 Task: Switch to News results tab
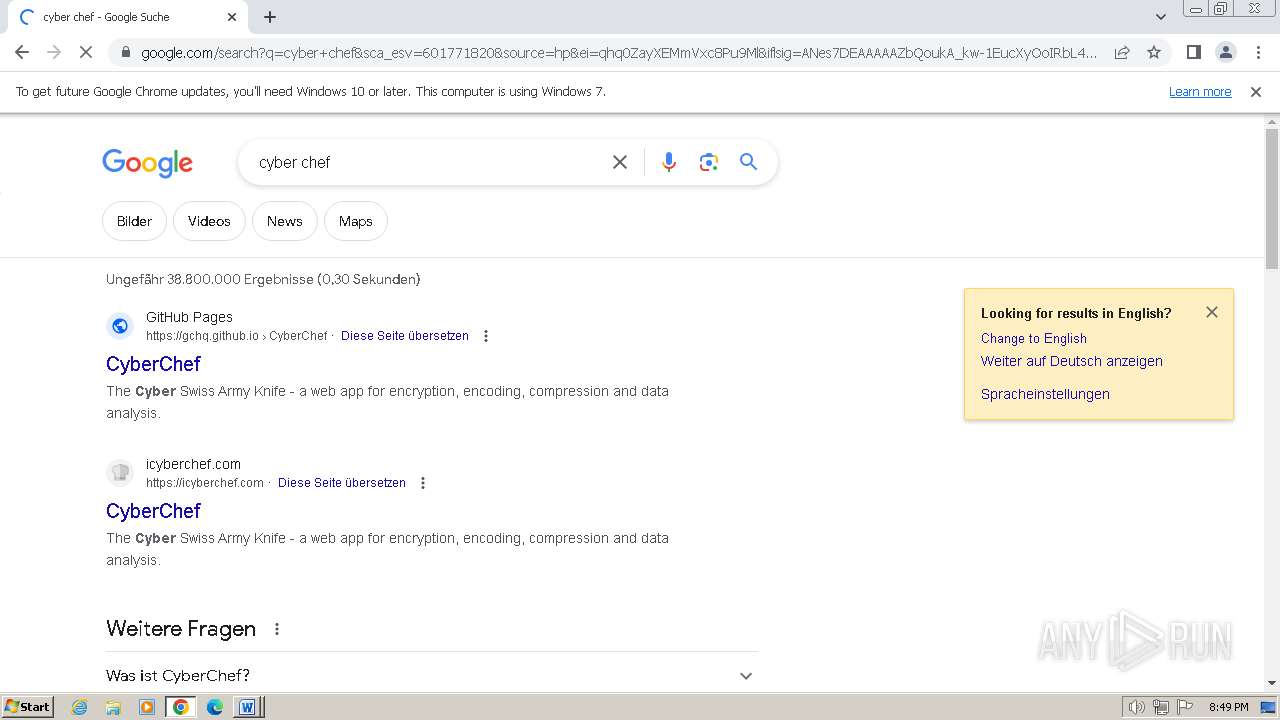pyautogui.click(x=284, y=221)
